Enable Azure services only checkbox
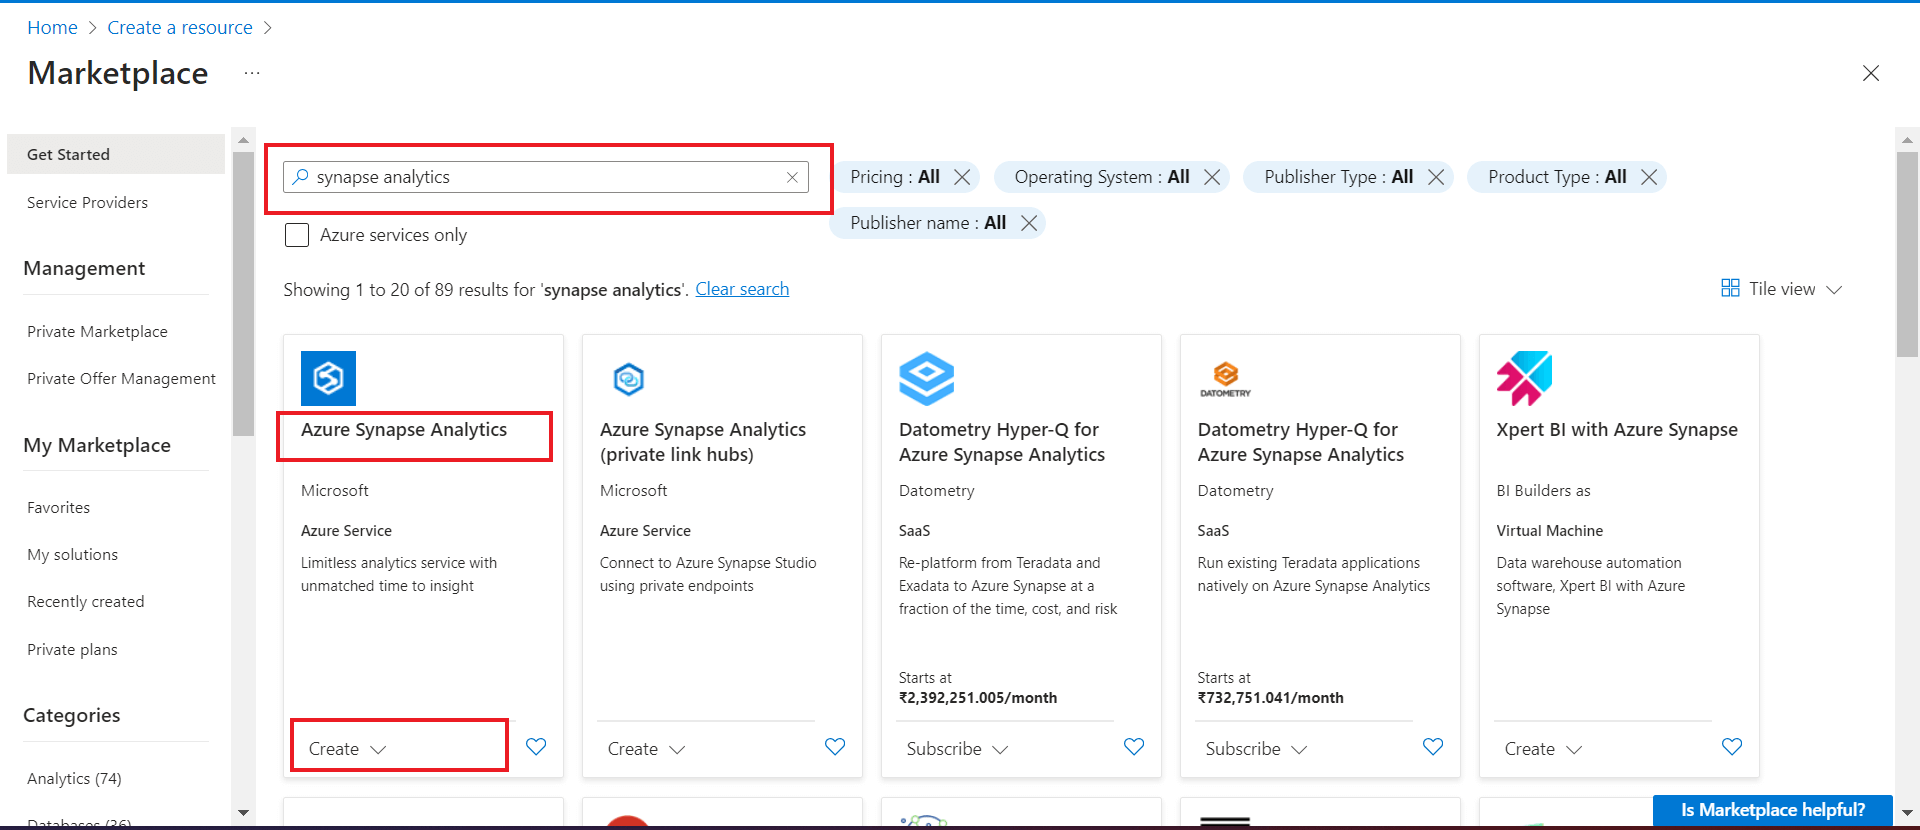Image resolution: width=1920 pixels, height=830 pixels. pyautogui.click(x=297, y=235)
